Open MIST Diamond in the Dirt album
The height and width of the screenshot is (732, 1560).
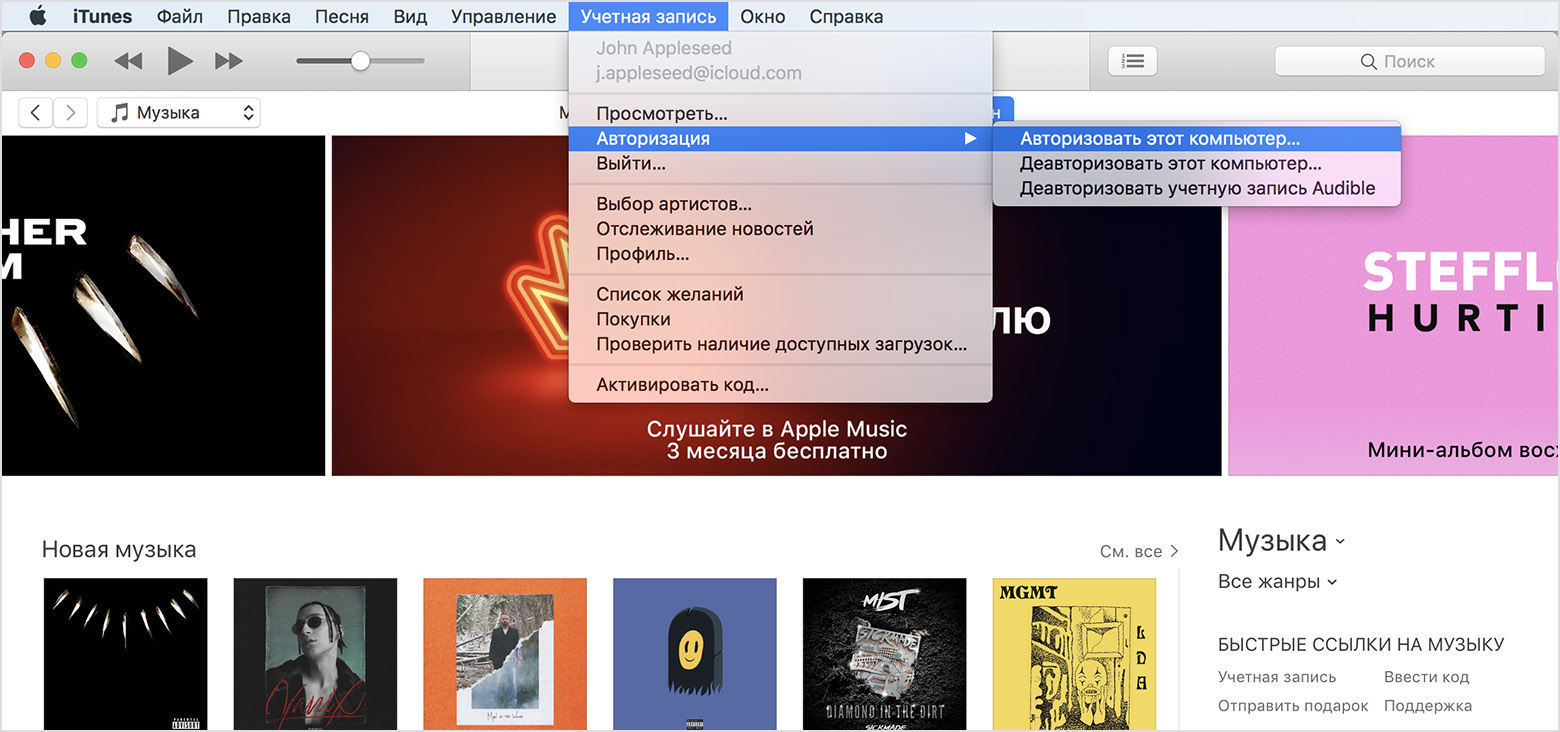tap(885, 654)
